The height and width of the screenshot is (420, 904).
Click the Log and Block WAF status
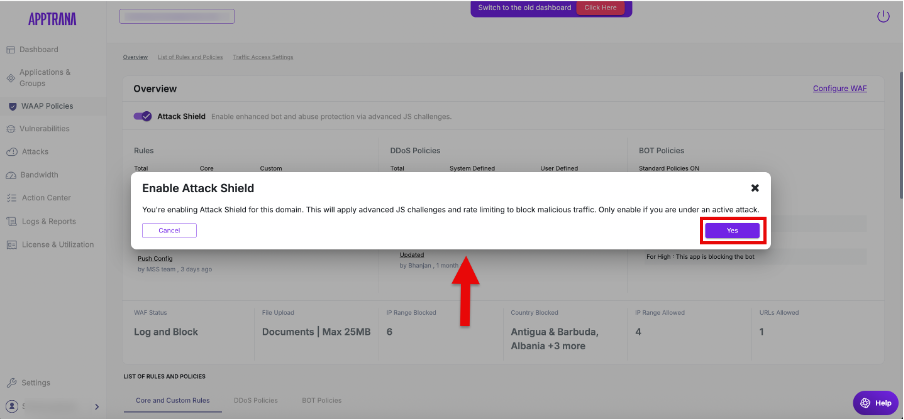click(x=166, y=332)
